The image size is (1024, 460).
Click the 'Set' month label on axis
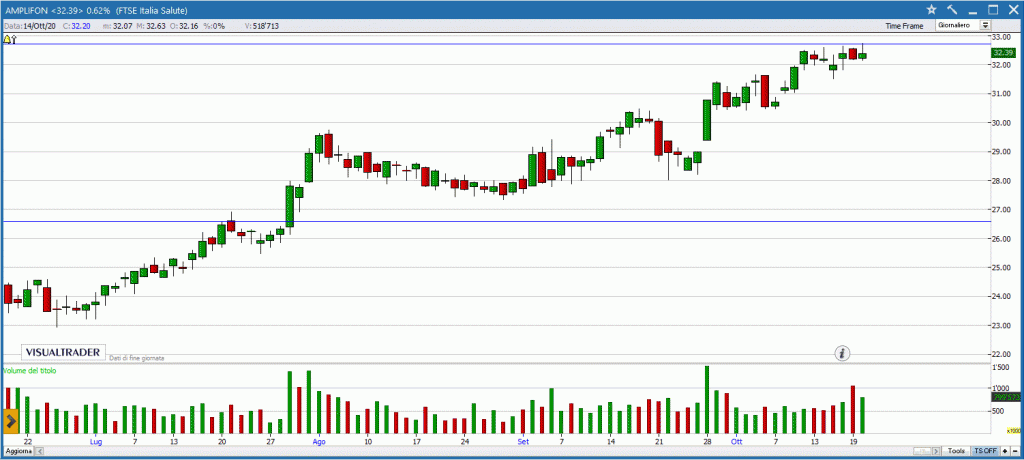(523, 442)
